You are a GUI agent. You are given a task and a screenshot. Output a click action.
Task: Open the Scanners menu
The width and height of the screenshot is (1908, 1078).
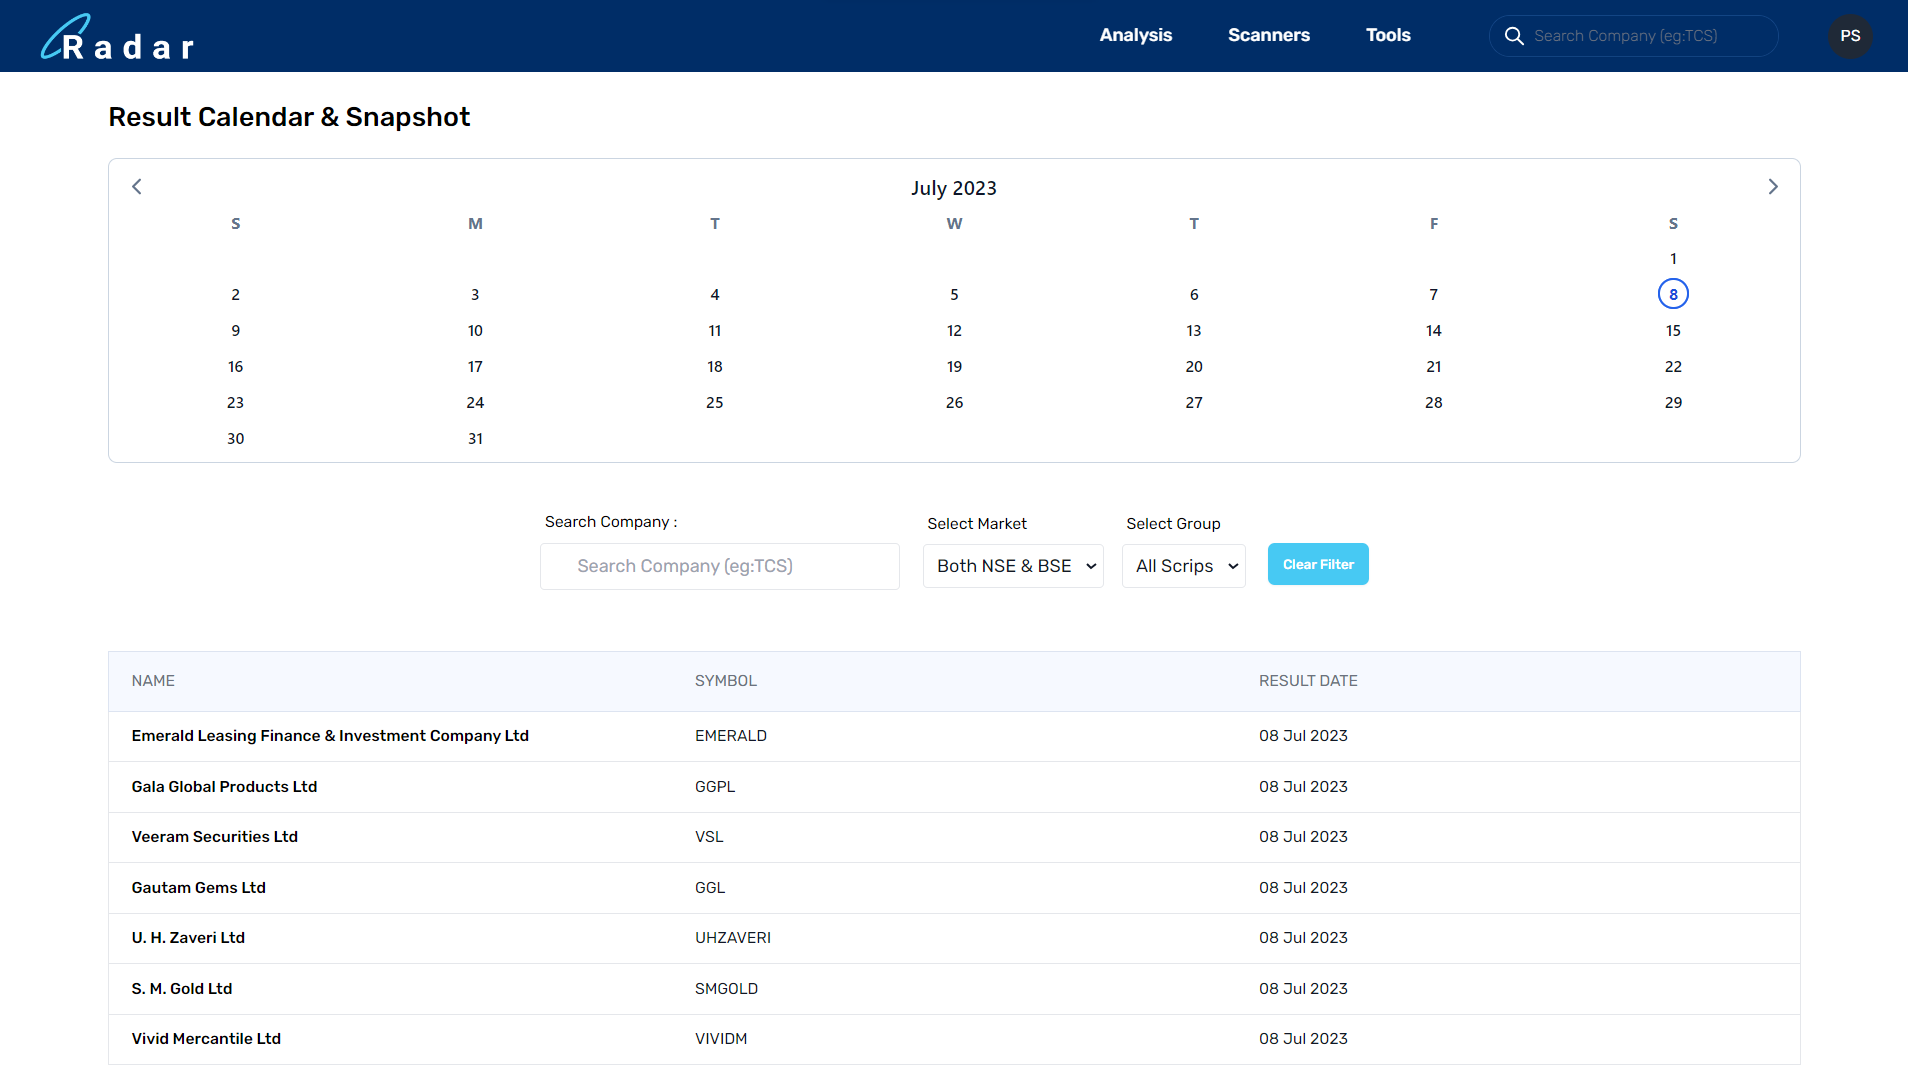pos(1268,35)
